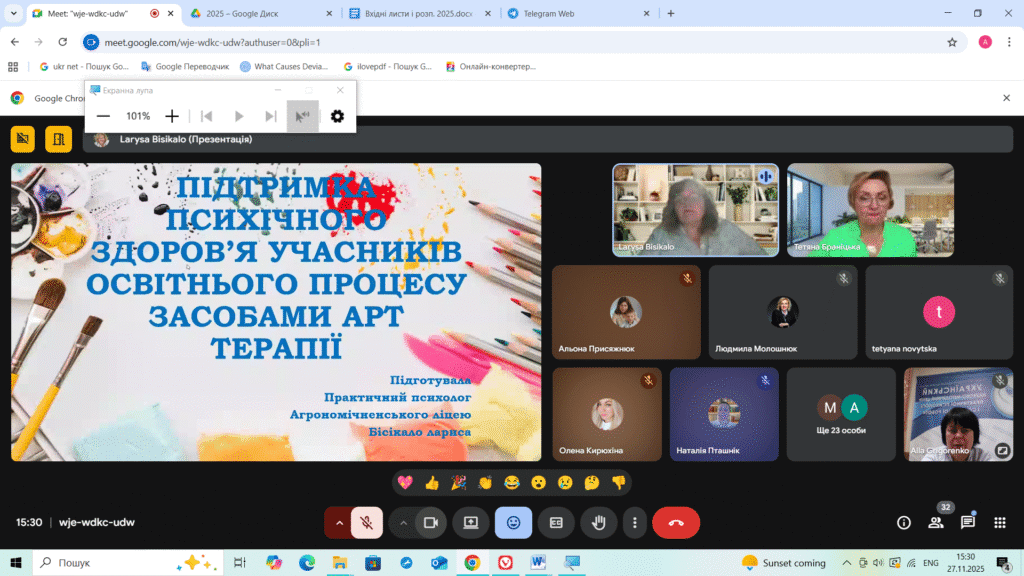Open the share screen option
Image resolution: width=1024 pixels, height=576 pixels.
[x=470, y=522]
